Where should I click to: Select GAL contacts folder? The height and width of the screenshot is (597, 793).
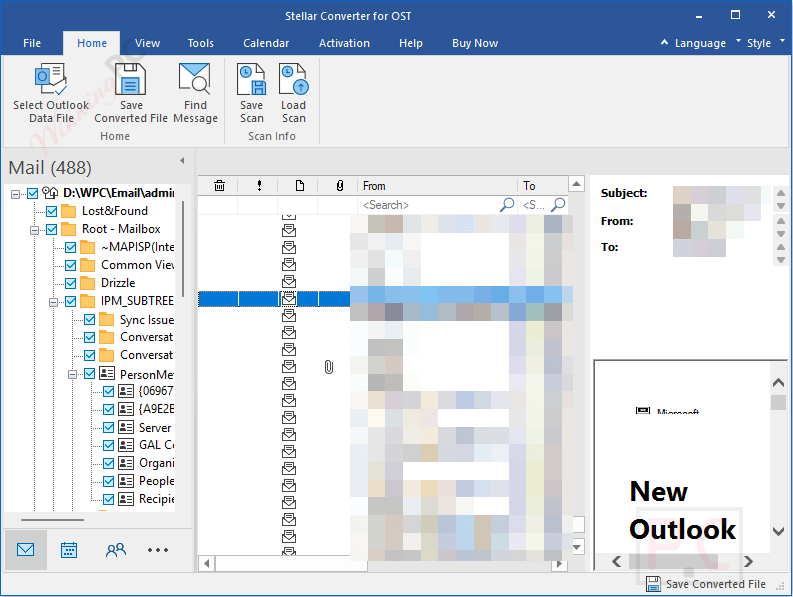pos(156,445)
